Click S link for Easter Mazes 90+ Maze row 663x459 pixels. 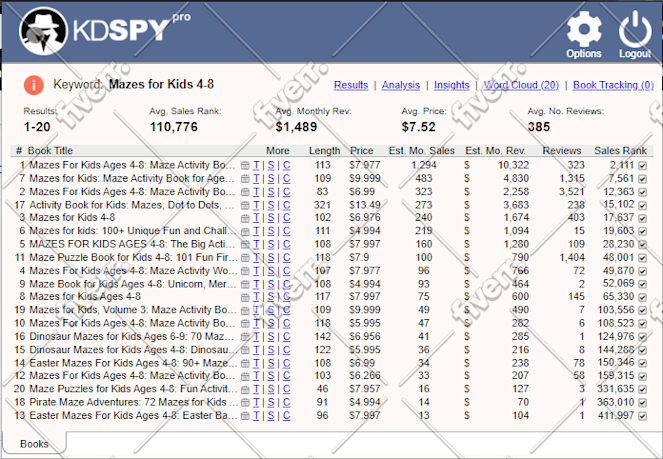click(x=271, y=363)
